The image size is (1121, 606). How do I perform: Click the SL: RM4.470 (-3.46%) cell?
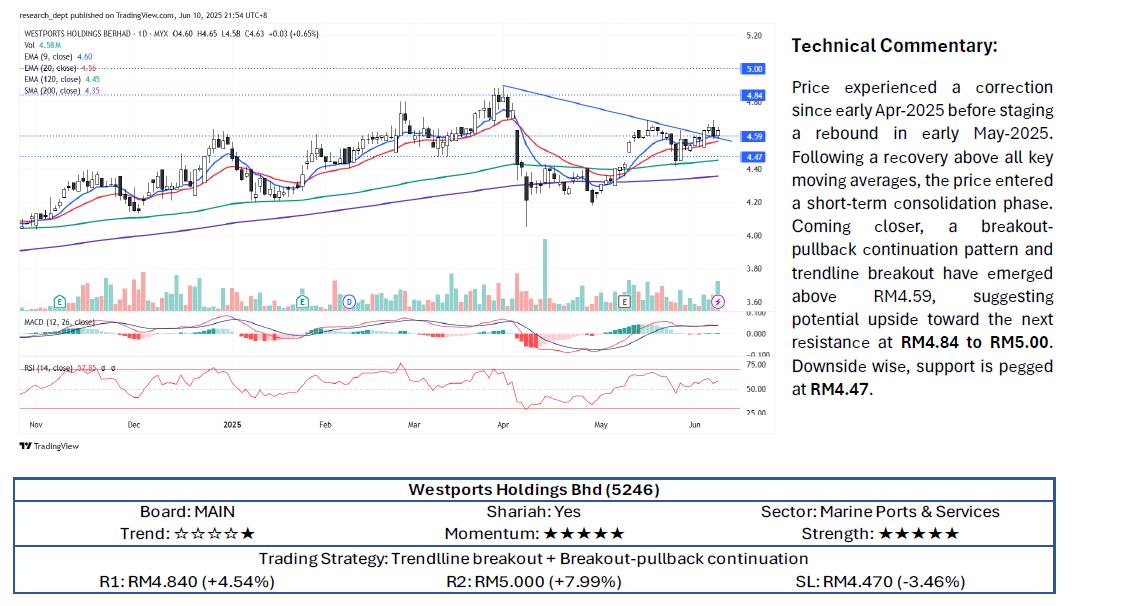tap(880, 582)
